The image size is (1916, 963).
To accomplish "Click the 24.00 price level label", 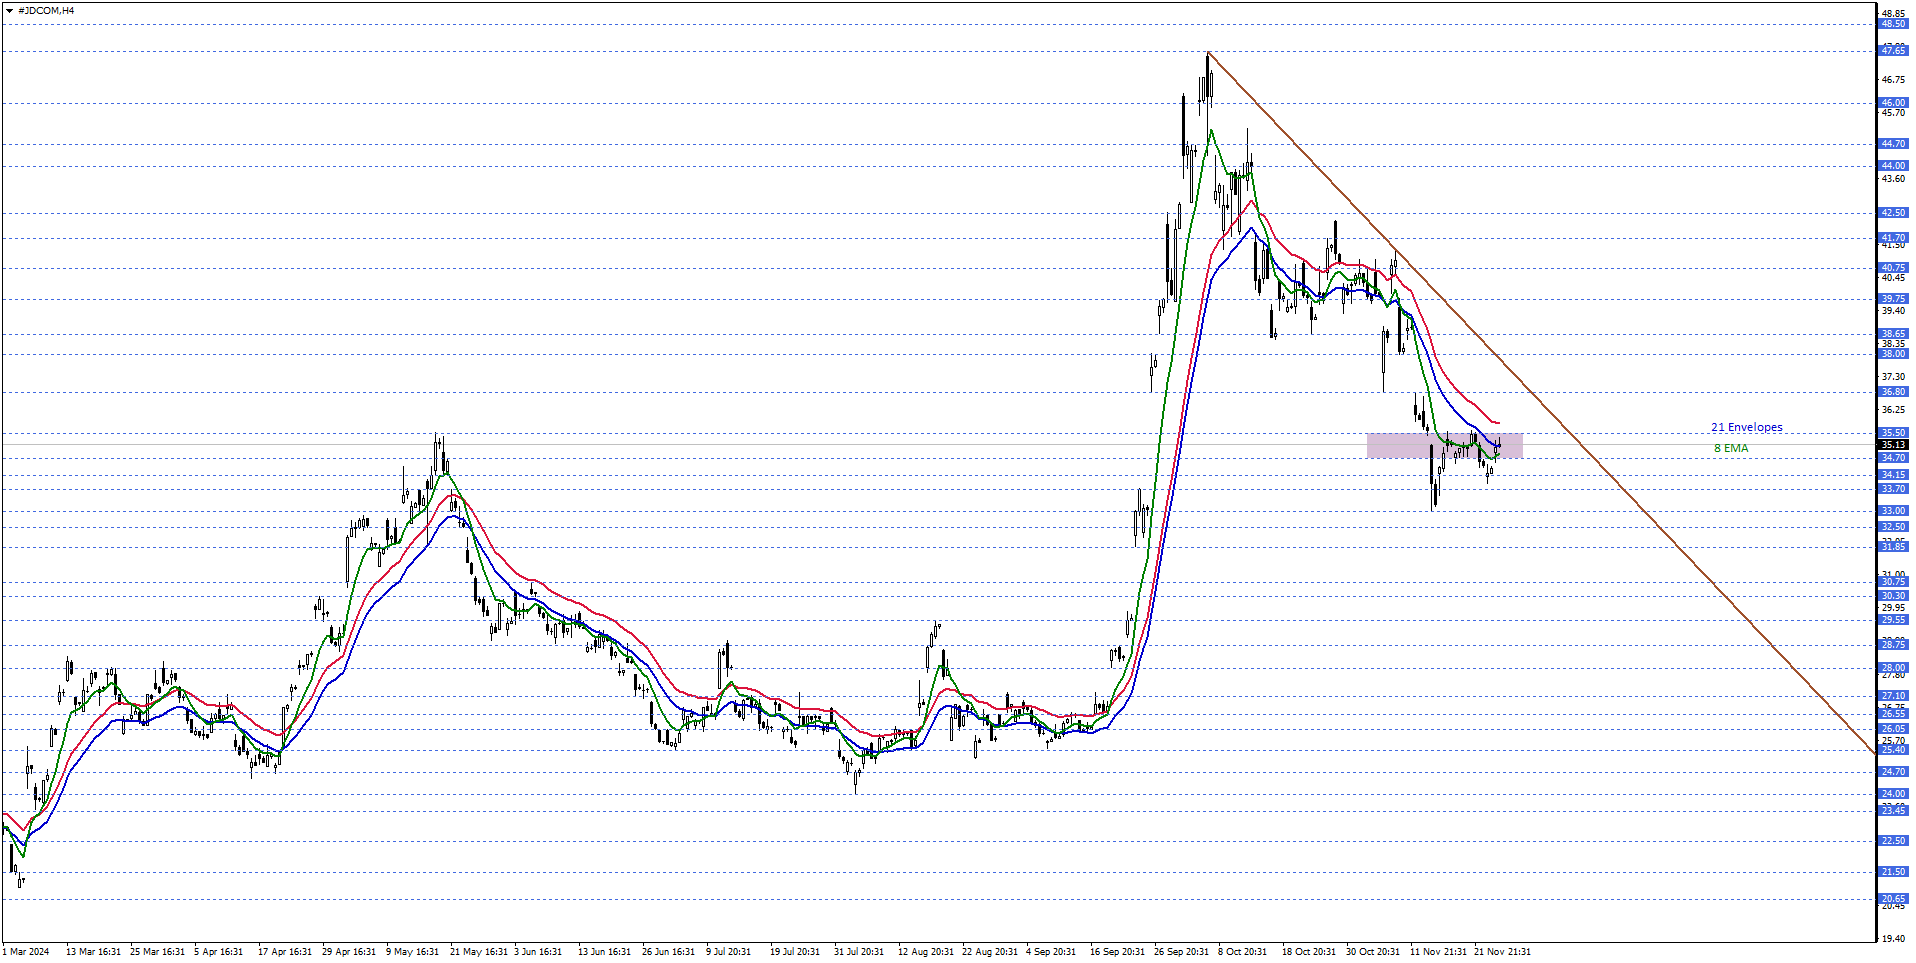I will [1893, 794].
